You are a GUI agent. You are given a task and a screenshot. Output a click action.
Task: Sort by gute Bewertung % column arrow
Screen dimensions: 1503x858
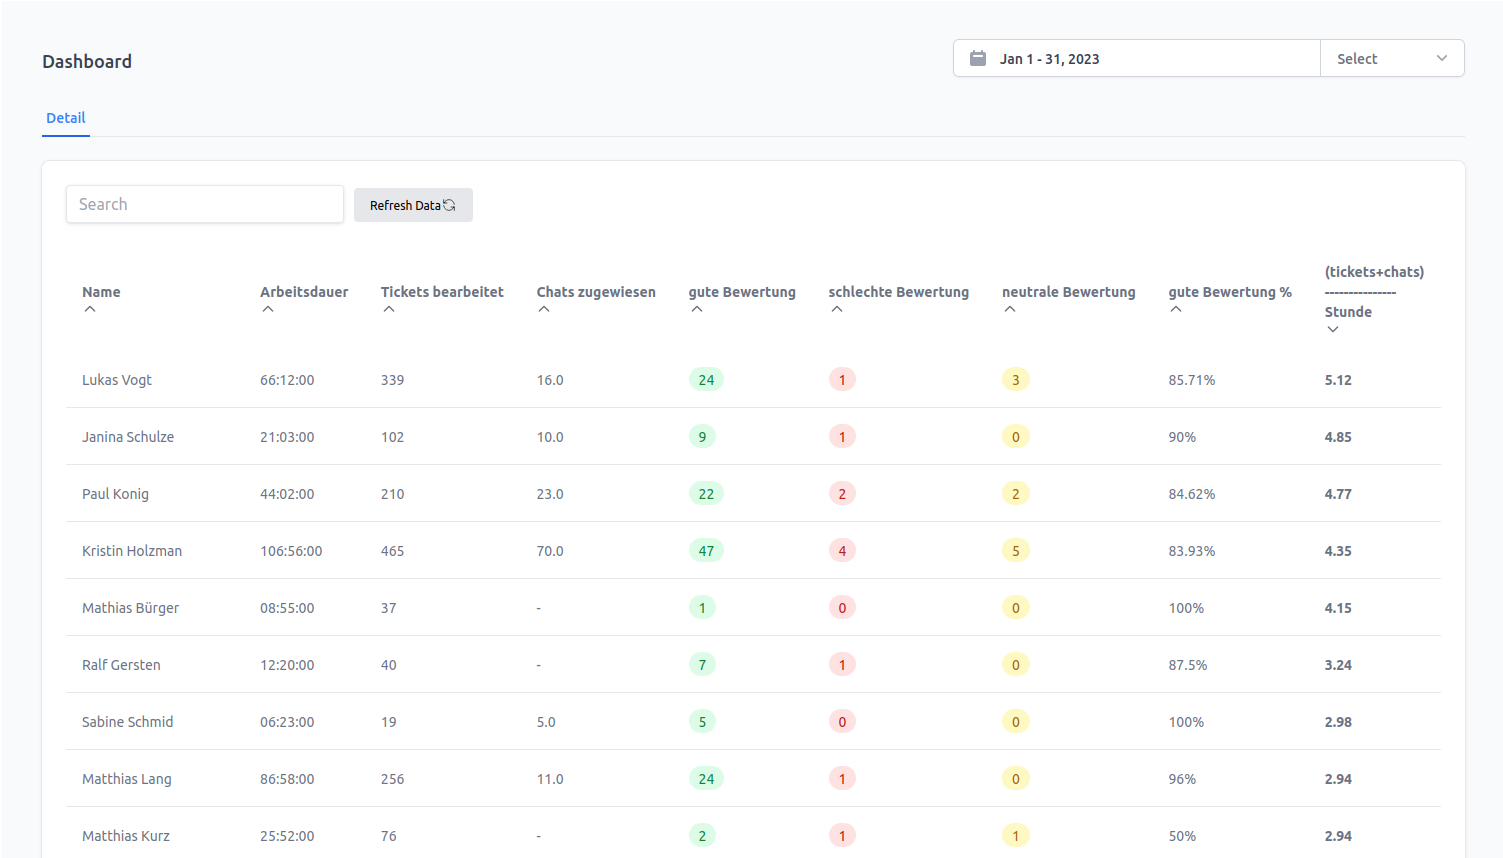[x=1176, y=309]
